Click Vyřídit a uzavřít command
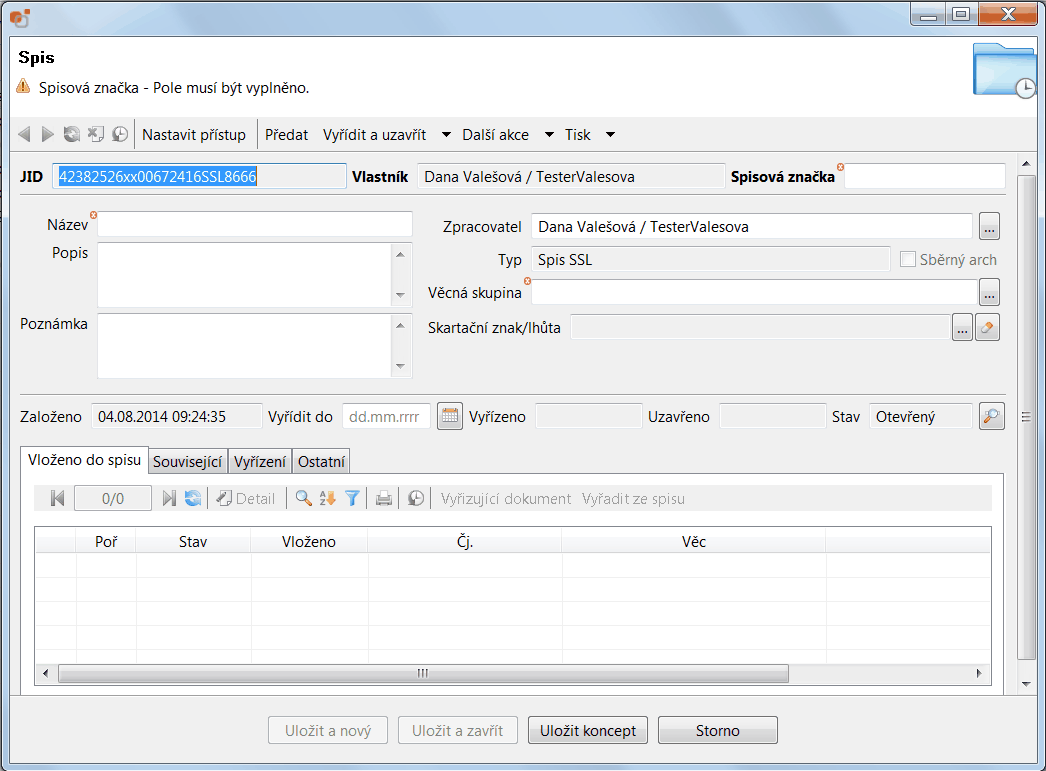The image size is (1046, 771). [x=374, y=135]
